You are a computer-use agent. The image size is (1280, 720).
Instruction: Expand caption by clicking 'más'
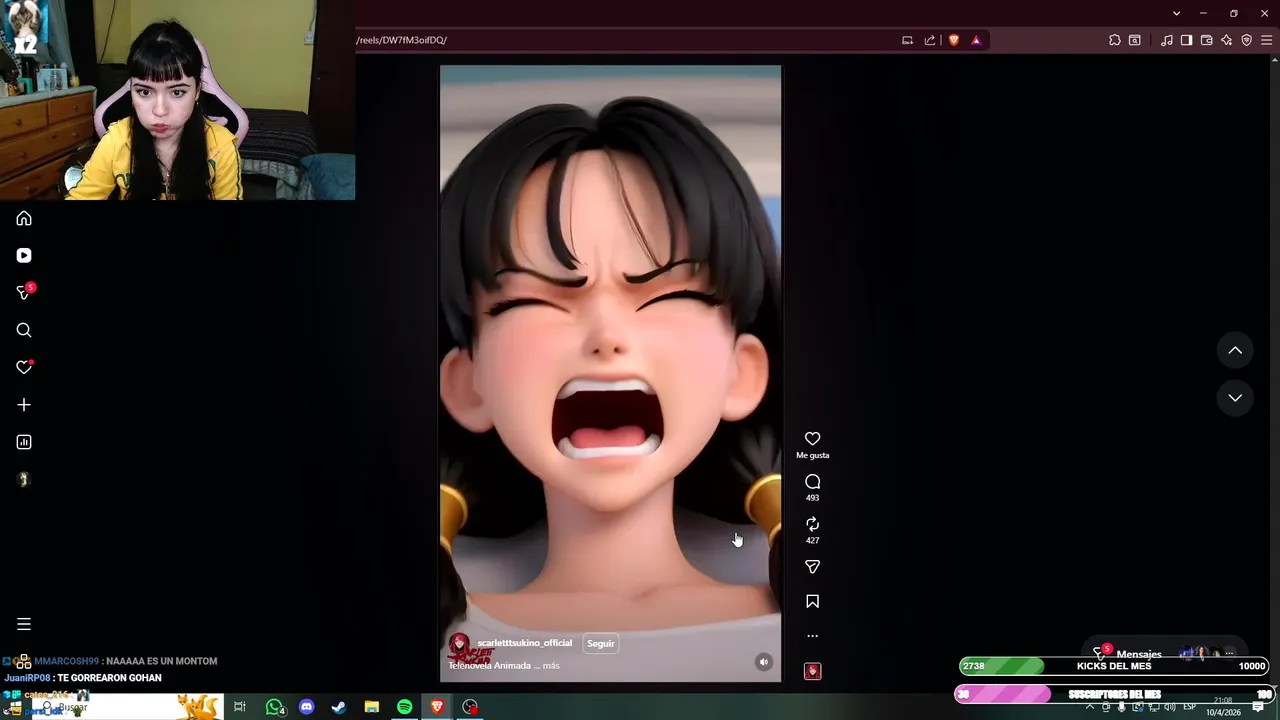tap(551, 666)
